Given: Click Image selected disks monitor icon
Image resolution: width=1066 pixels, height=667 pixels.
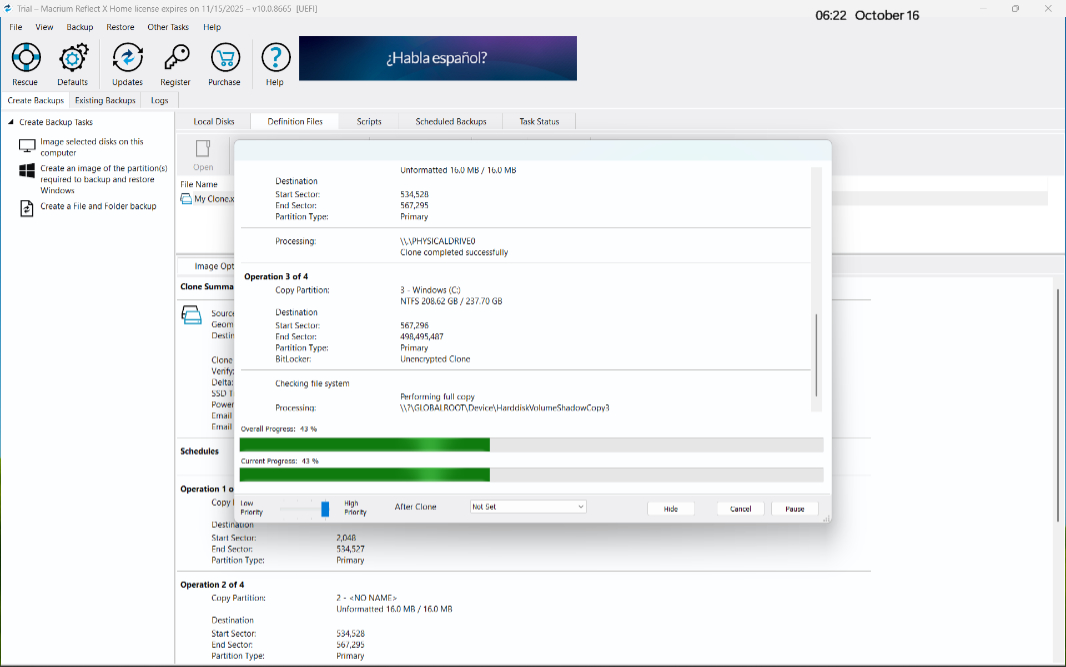Looking at the screenshot, I should (x=28, y=147).
